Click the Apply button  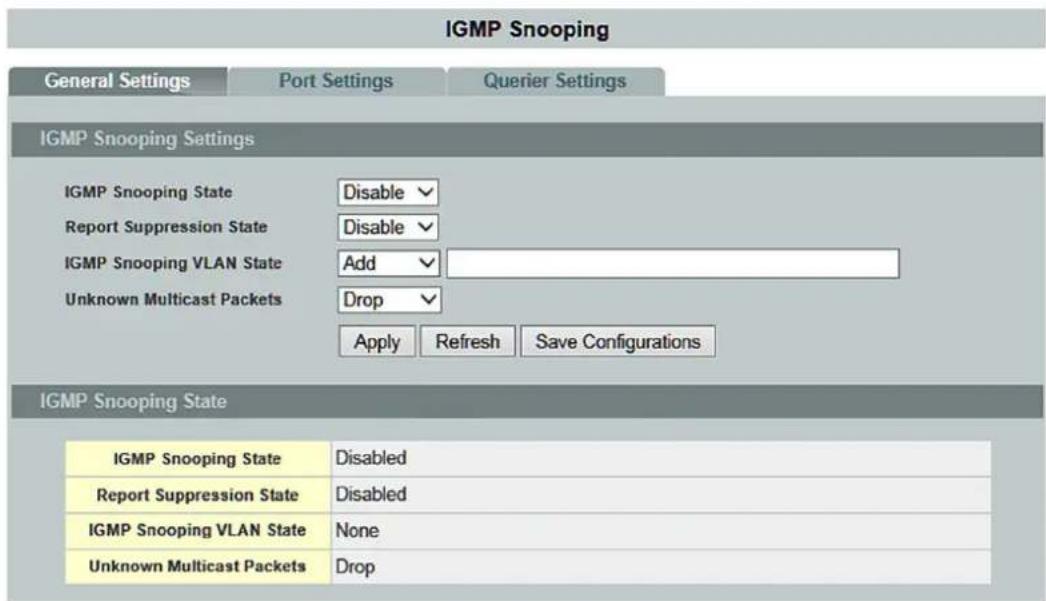coord(377,342)
